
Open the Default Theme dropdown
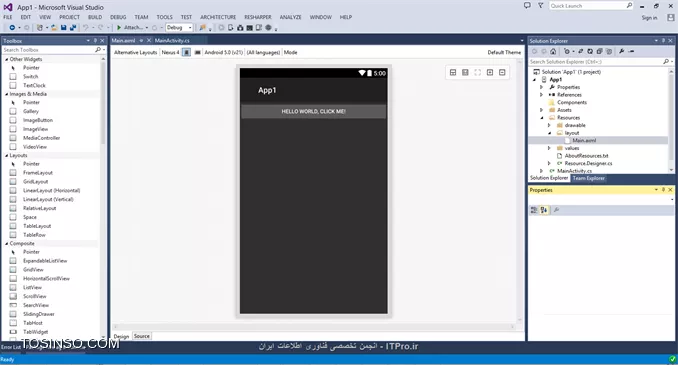point(504,52)
